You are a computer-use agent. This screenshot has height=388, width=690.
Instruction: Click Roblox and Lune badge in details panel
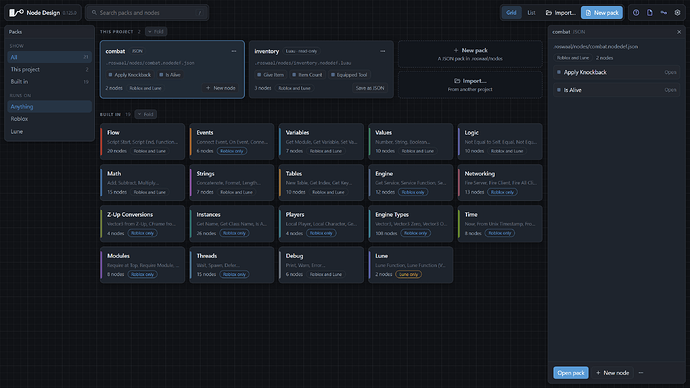click(573, 58)
